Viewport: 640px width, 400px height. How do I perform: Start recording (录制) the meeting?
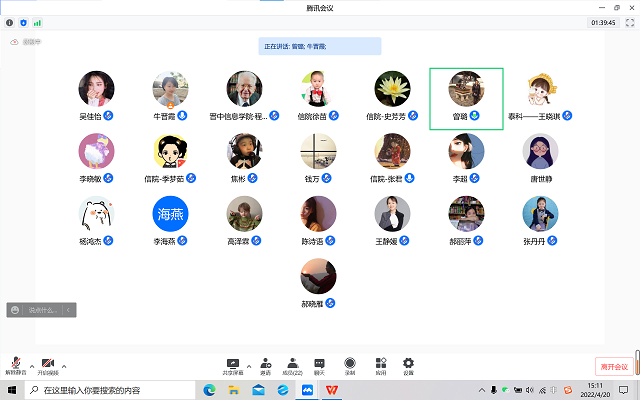(x=350, y=366)
